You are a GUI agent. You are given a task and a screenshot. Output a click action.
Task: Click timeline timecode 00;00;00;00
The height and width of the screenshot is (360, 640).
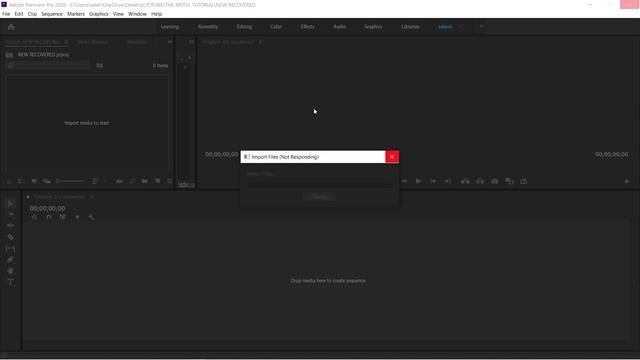tap(47, 208)
